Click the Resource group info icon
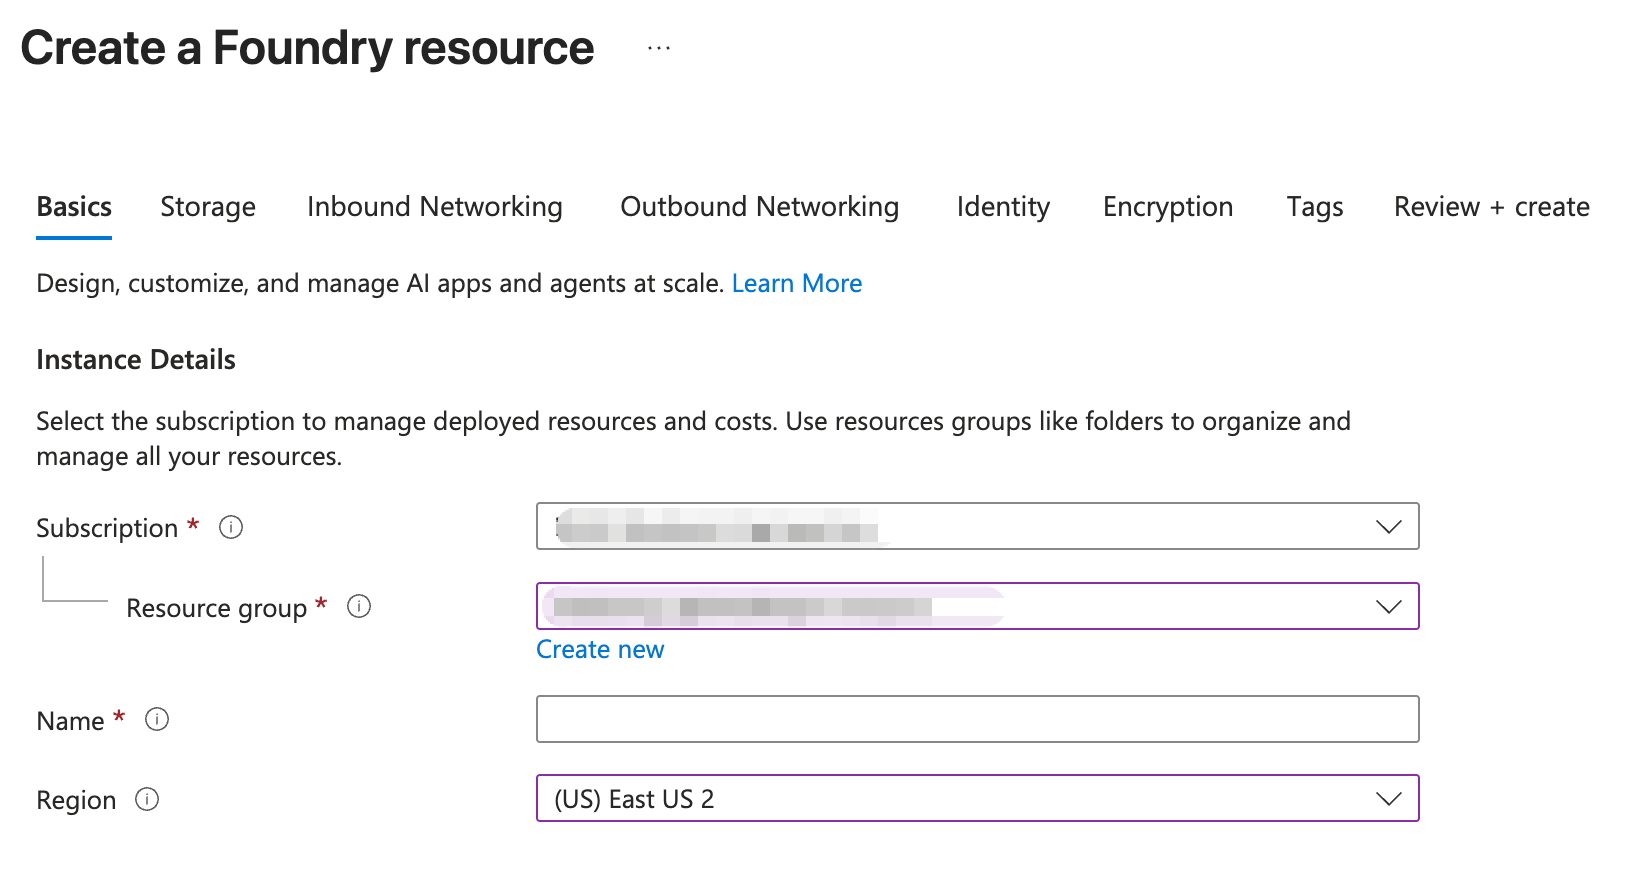The height and width of the screenshot is (872, 1632). 359,606
